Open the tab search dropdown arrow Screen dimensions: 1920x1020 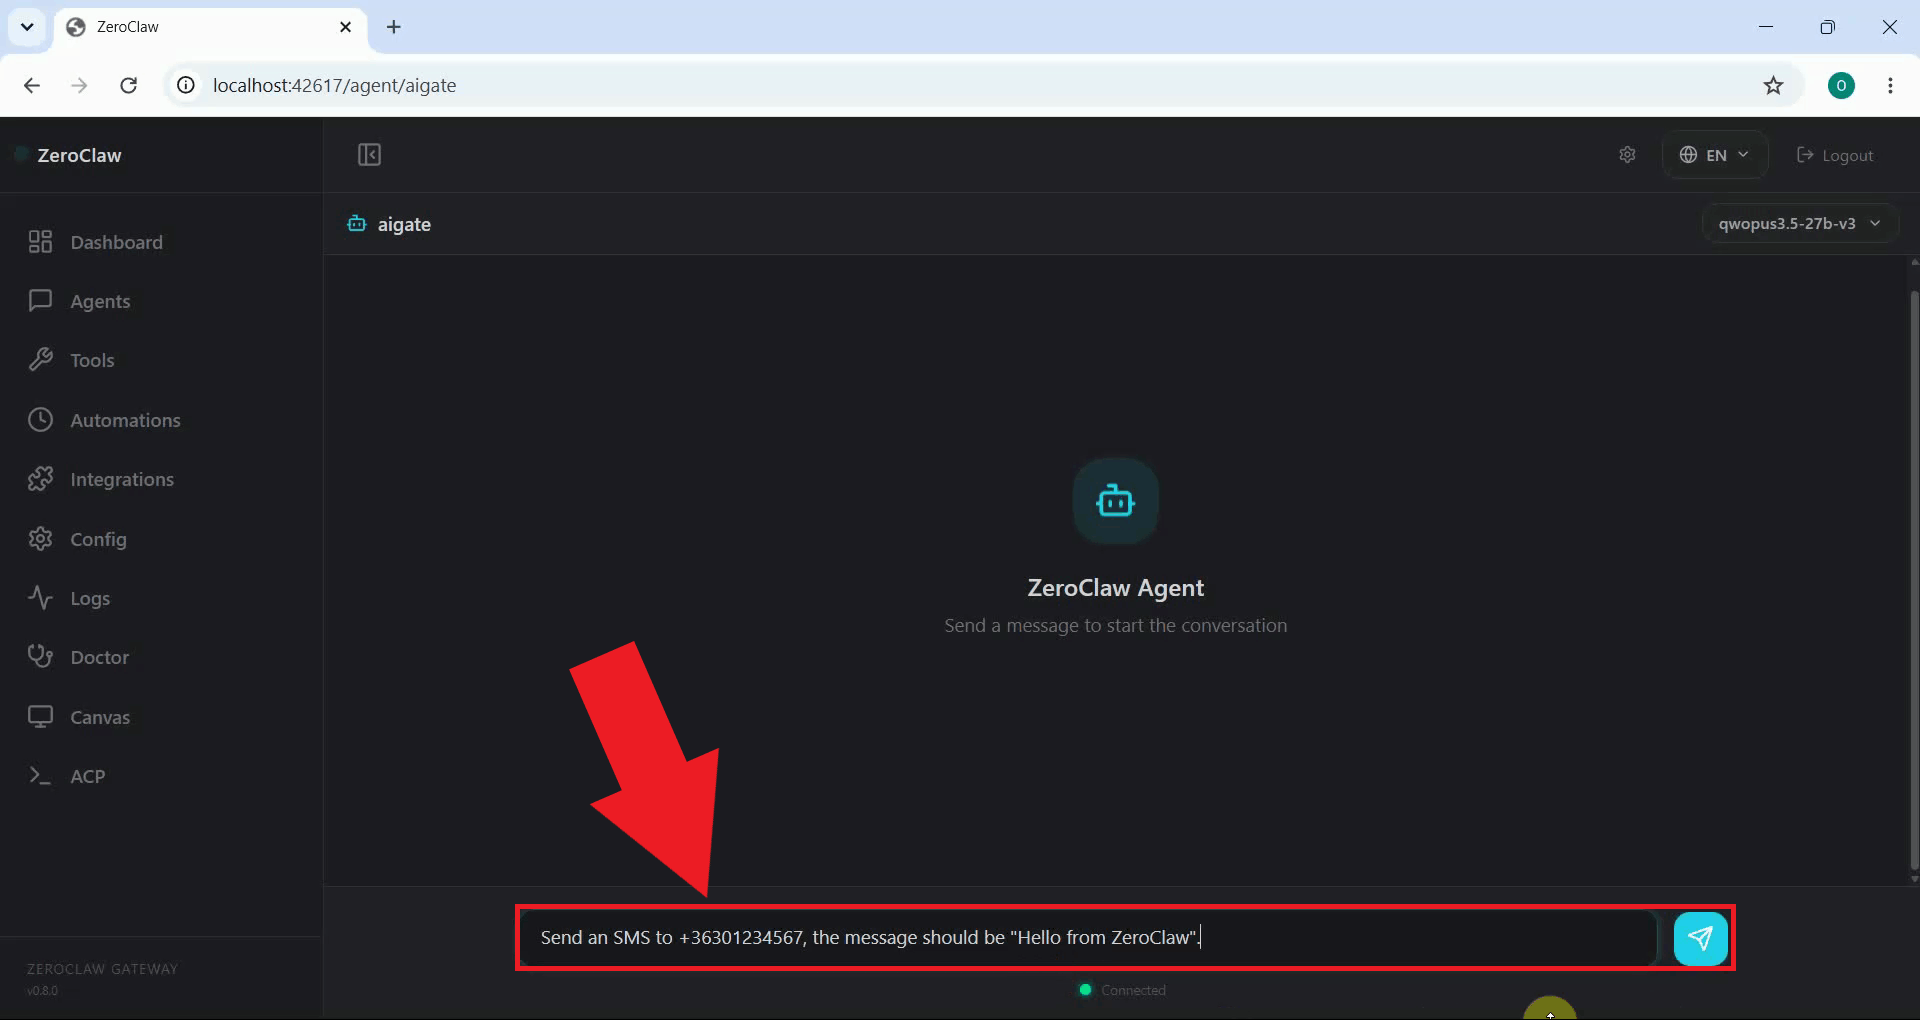[27, 27]
